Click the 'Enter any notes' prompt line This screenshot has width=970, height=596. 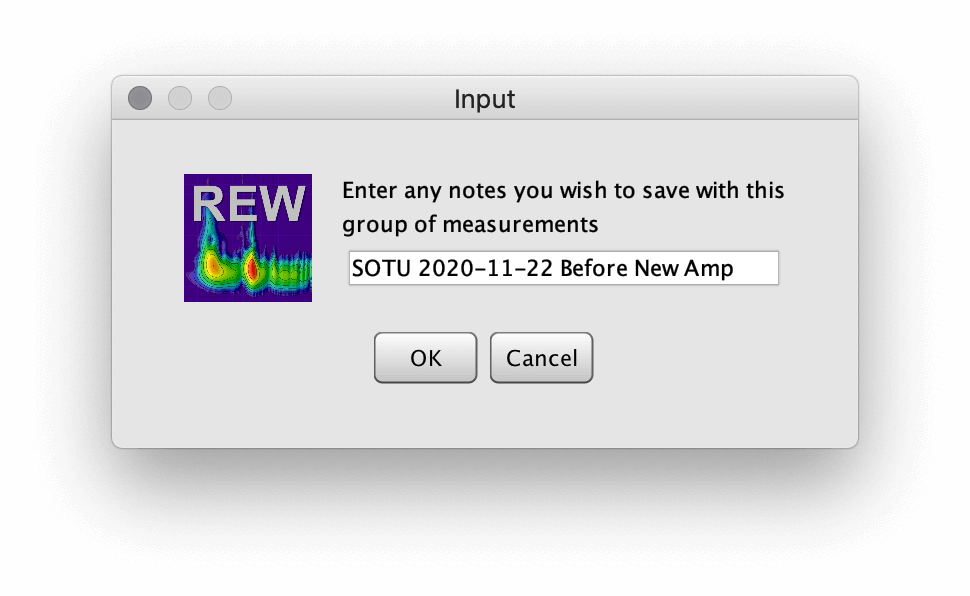tap(563, 191)
